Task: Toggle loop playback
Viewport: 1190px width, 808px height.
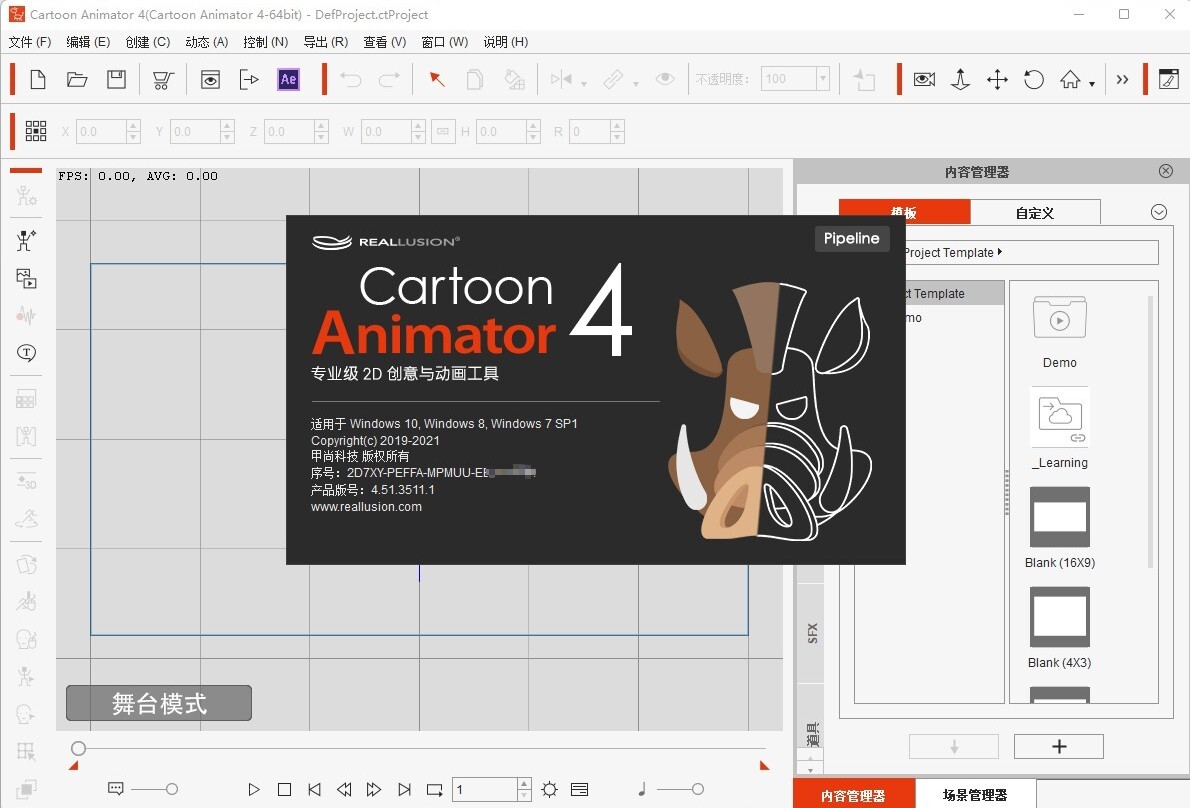Action: coord(434,790)
